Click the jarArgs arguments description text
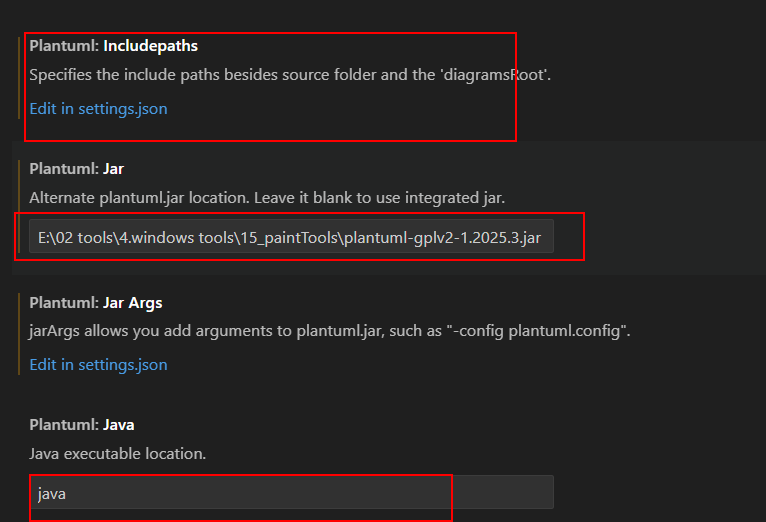This screenshot has width=766, height=522. 330,331
